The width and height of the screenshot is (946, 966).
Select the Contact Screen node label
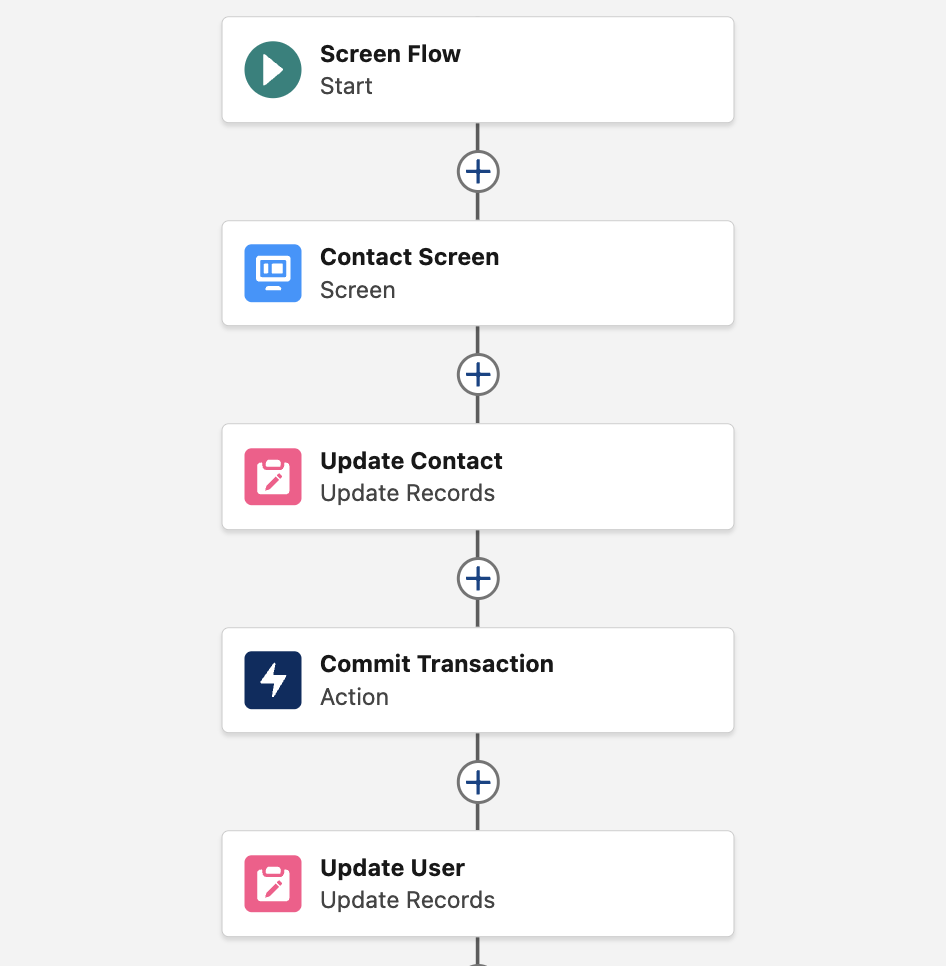pos(409,257)
